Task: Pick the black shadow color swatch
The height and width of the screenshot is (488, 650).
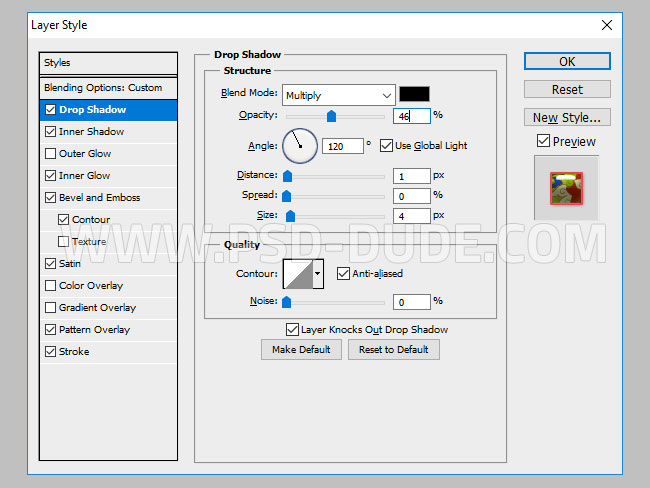Action: (x=414, y=95)
